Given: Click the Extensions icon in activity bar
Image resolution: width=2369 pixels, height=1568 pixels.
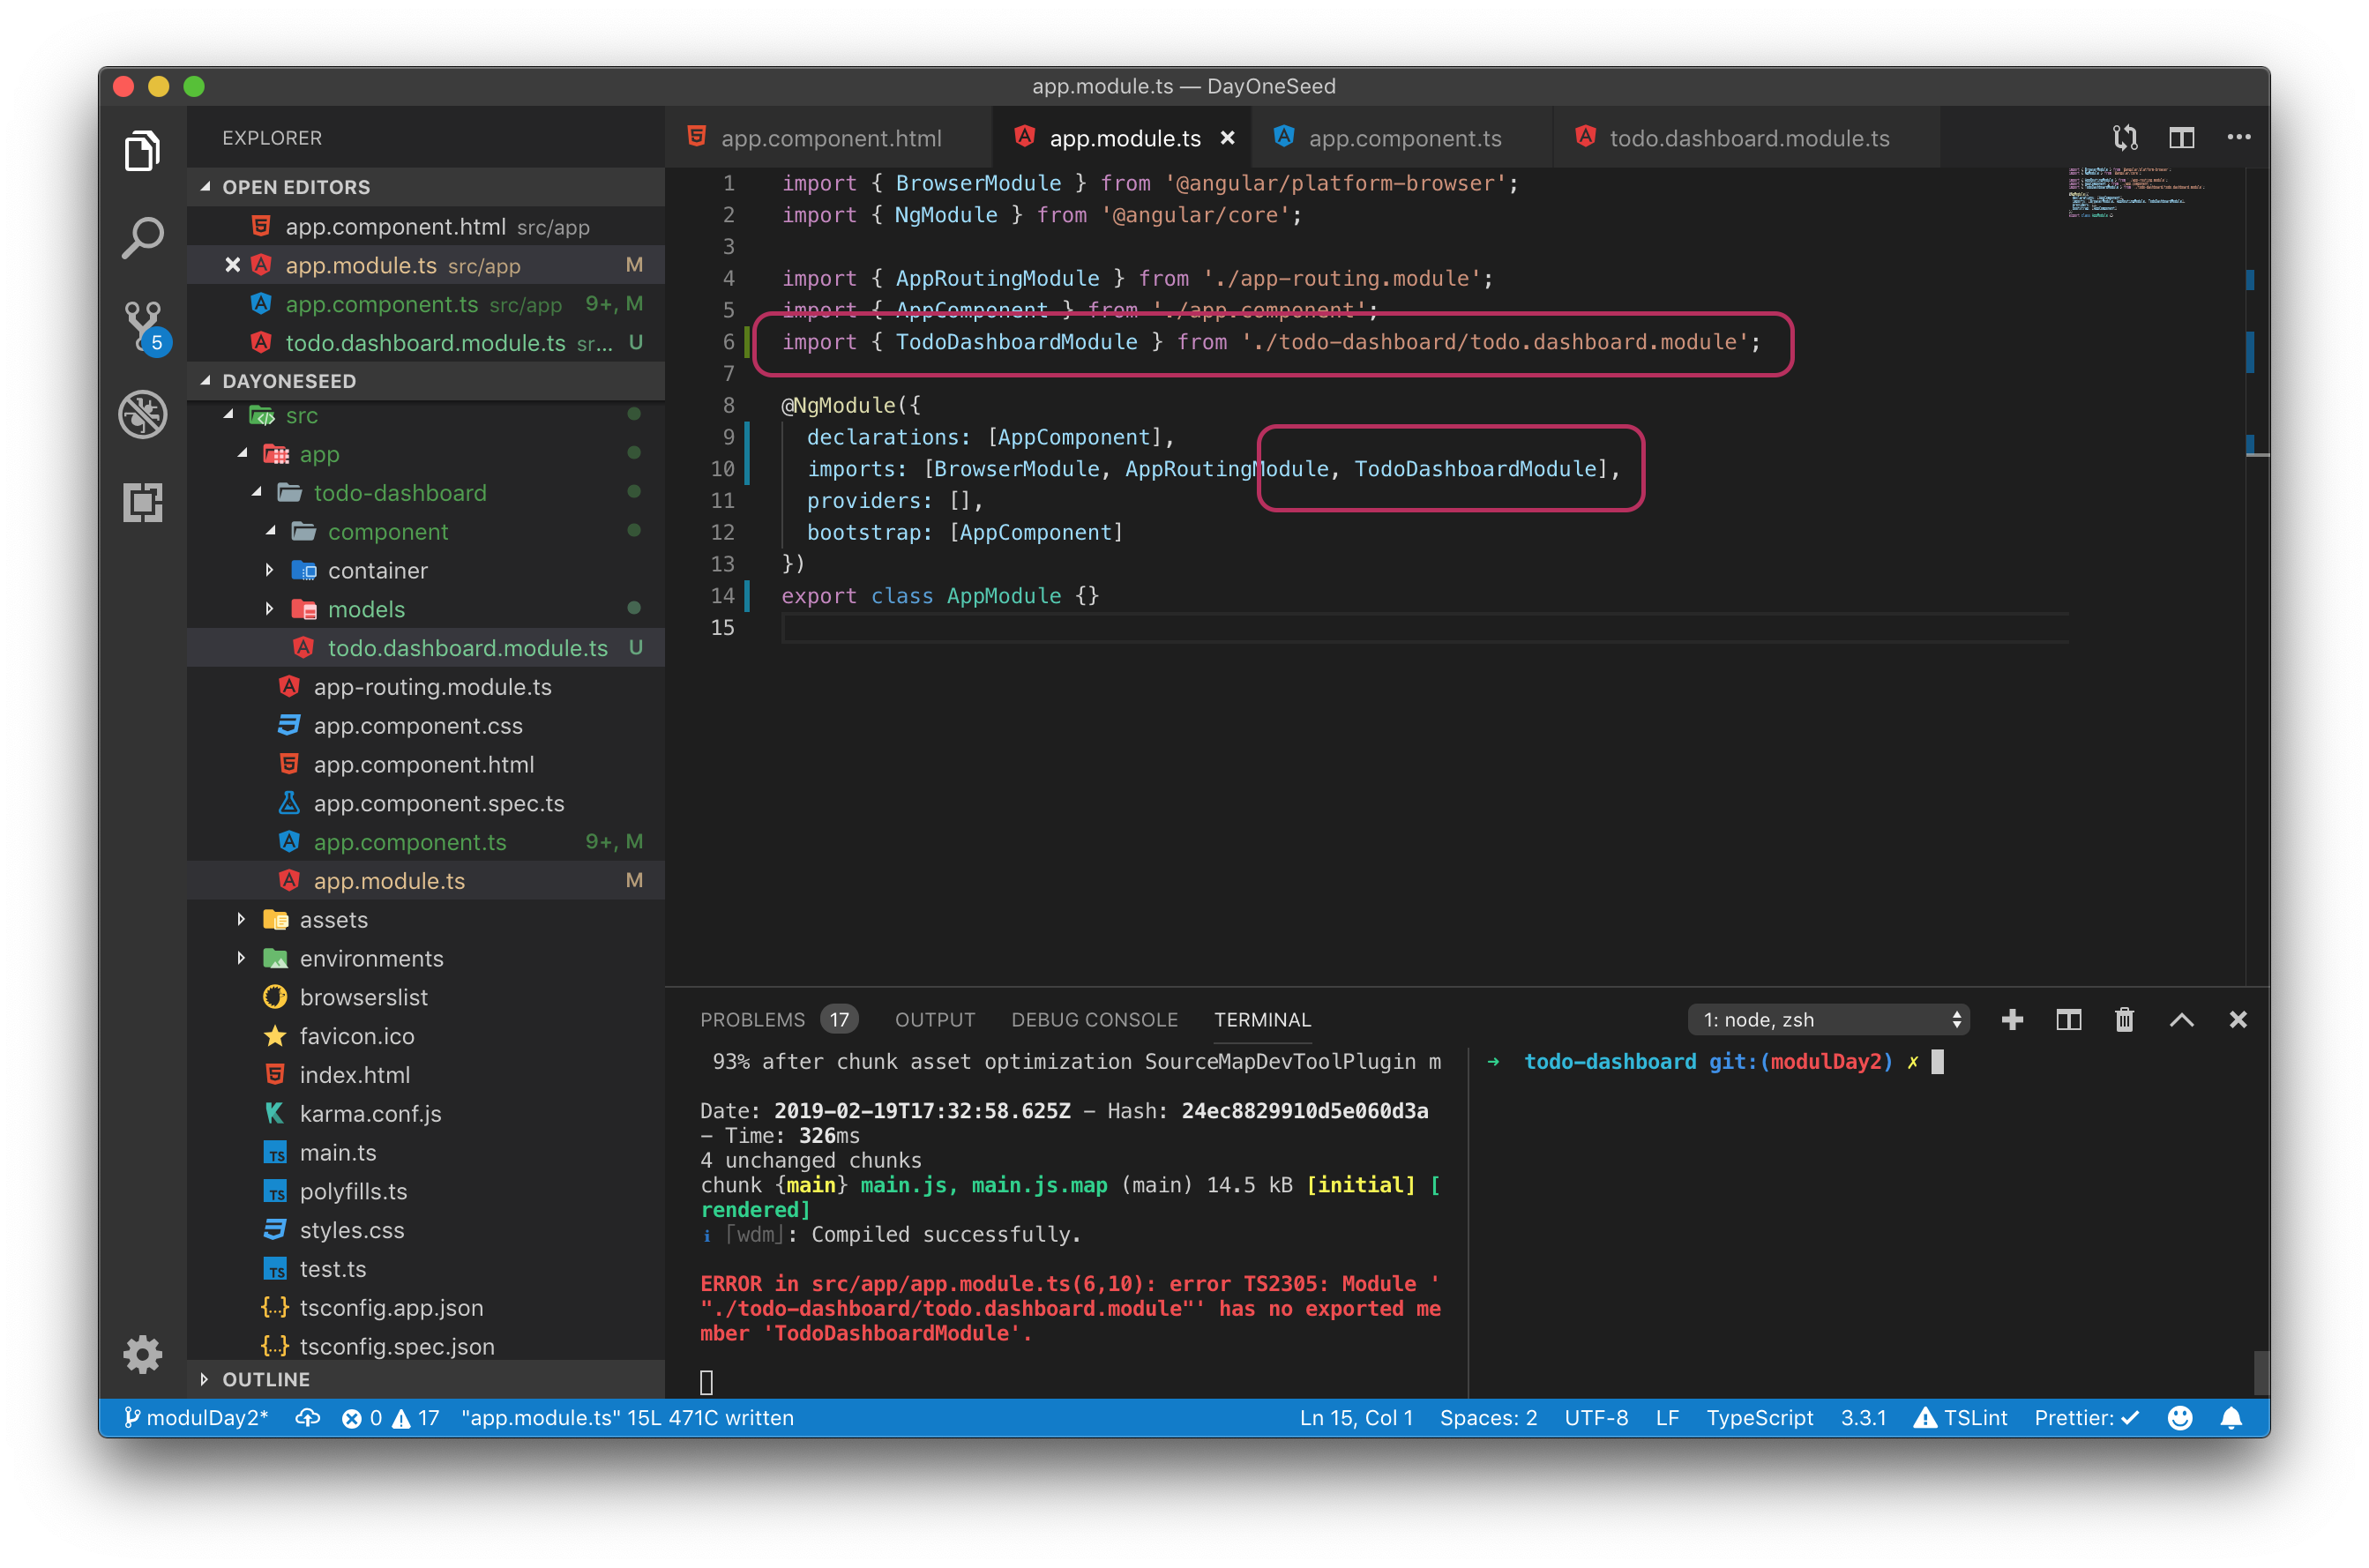Looking at the screenshot, I should tap(142, 504).
